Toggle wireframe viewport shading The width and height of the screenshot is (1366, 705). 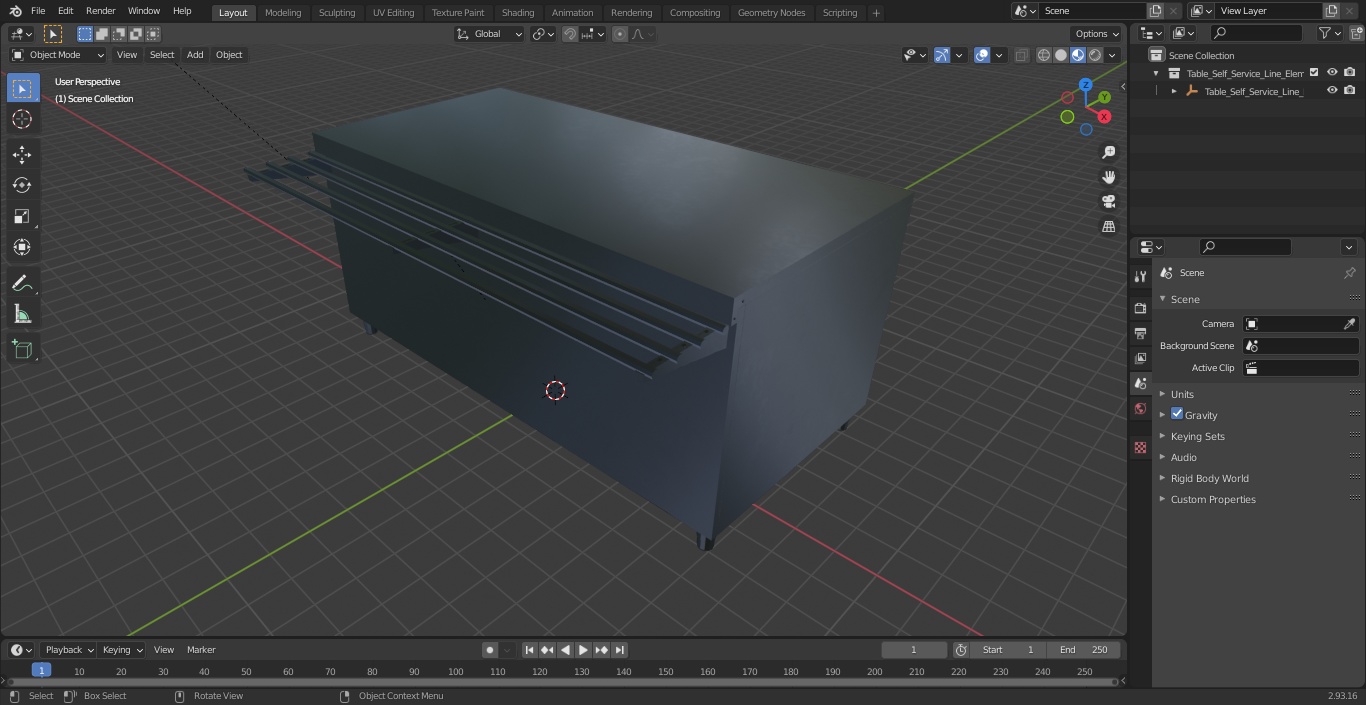(1044, 55)
